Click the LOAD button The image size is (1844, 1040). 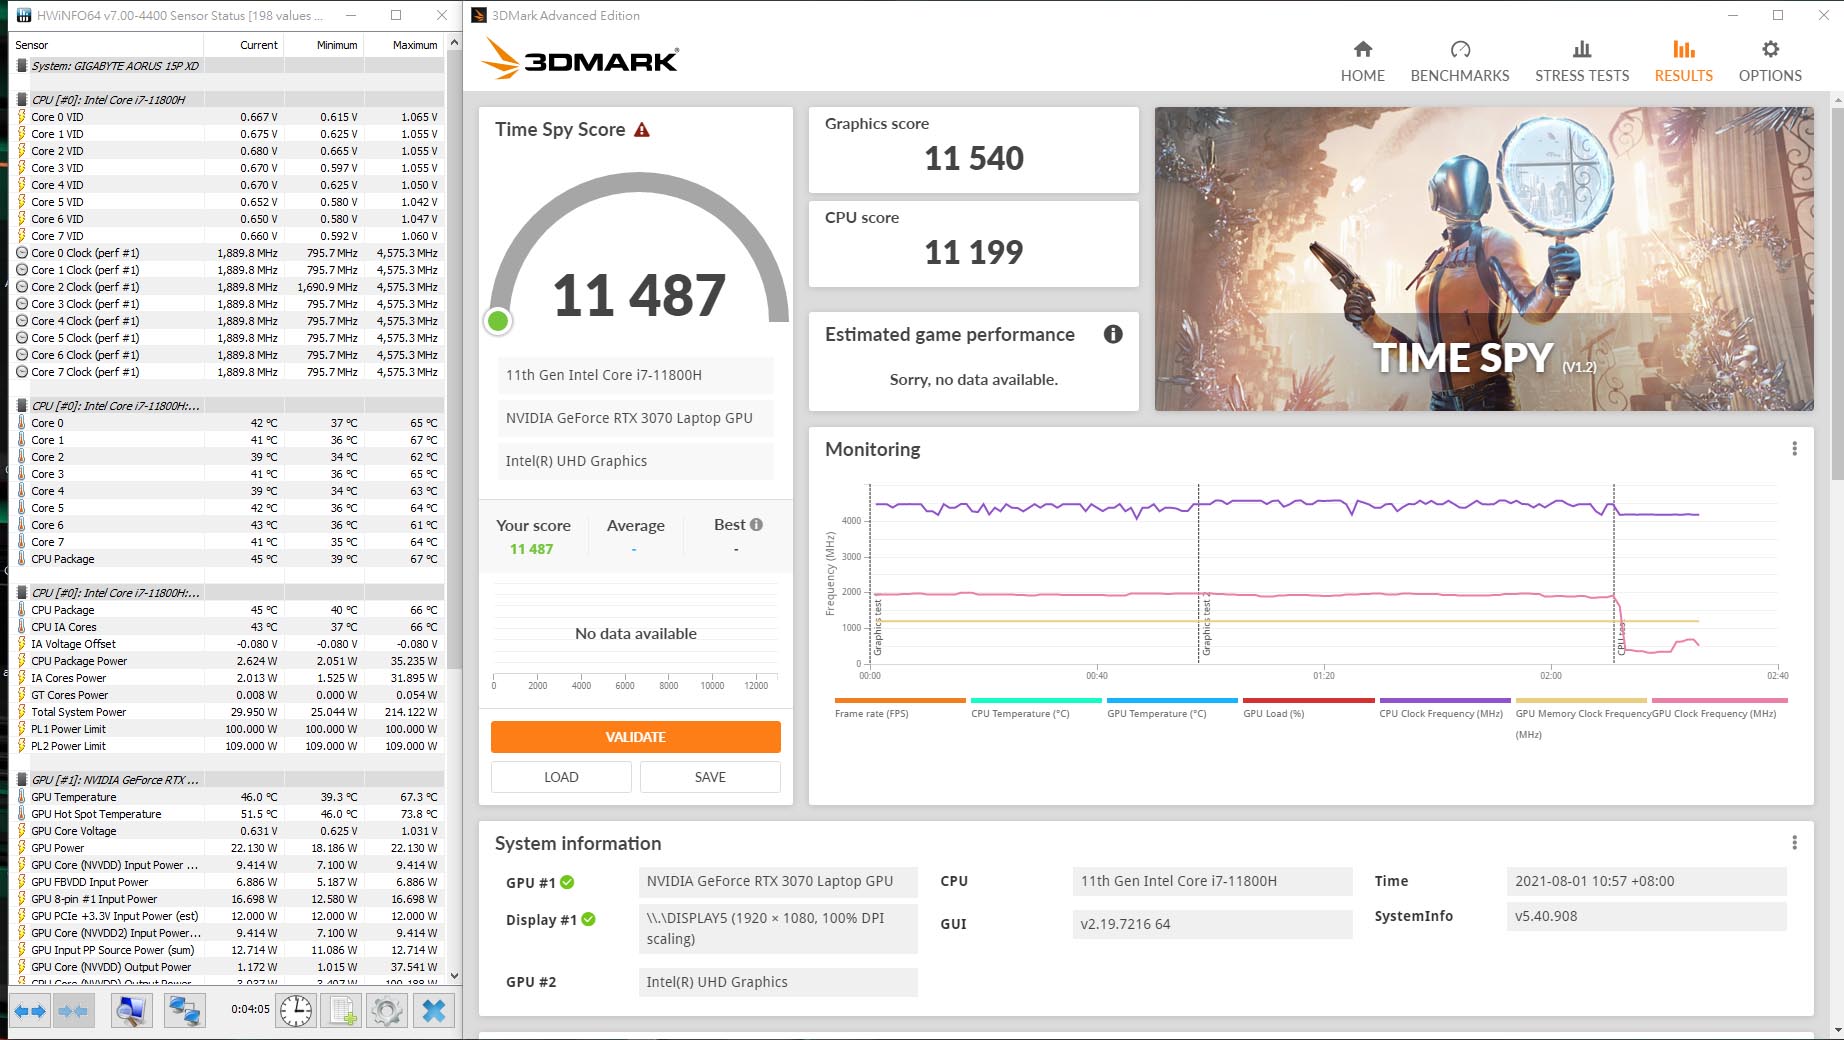[561, 777]
